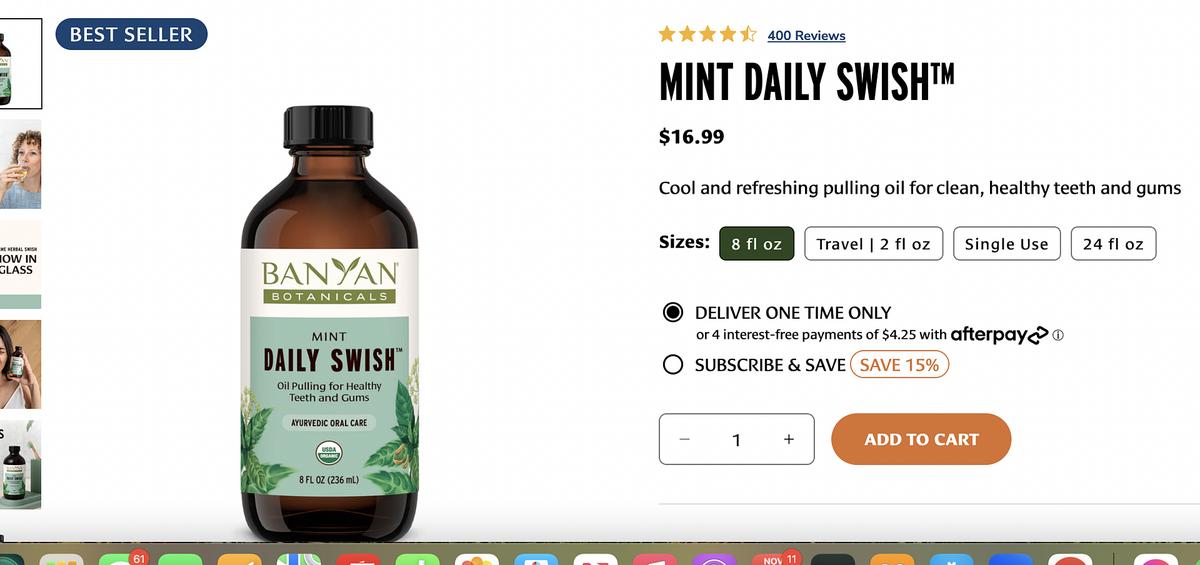This screenshot has height=565, width=1200.
Task: Open the 400 Reviews link
Action: point(806,36)
